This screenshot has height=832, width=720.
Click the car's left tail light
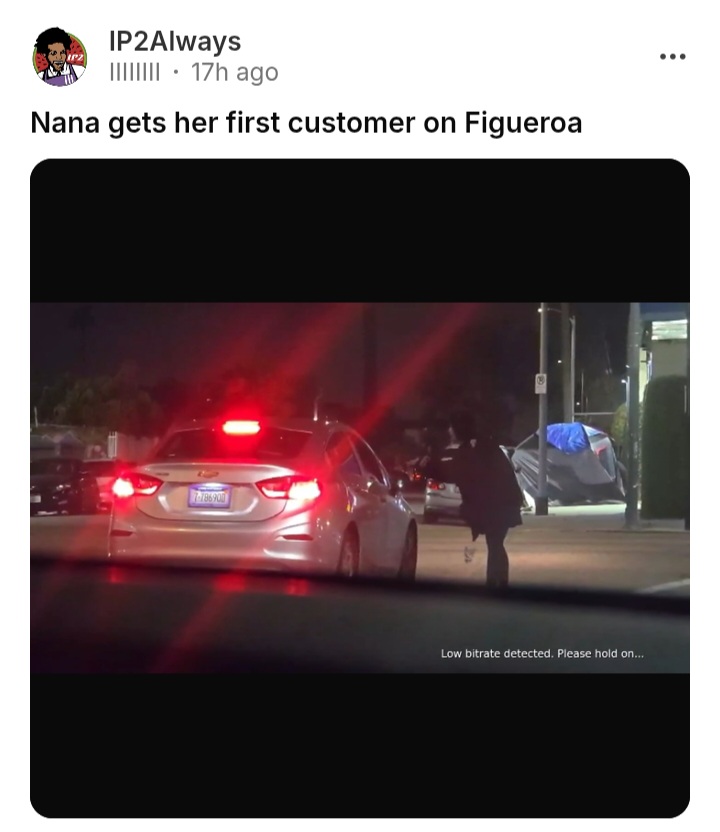(x=137, y=485)
